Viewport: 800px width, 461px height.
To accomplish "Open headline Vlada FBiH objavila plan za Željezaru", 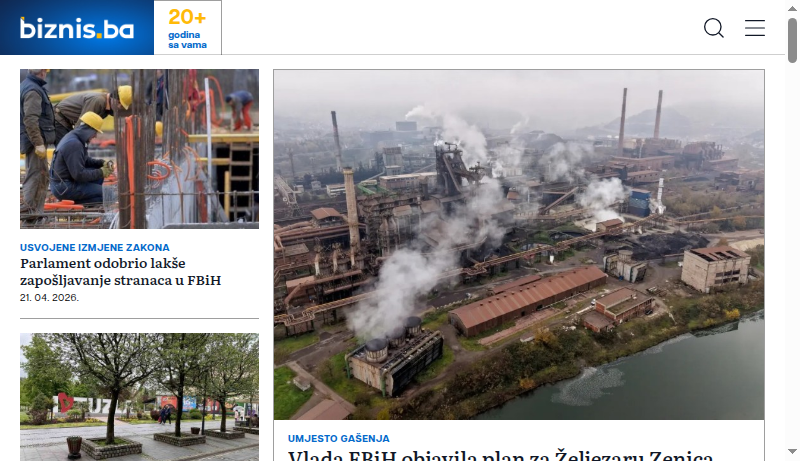I will pyautogui.click(x=501, y=455).
